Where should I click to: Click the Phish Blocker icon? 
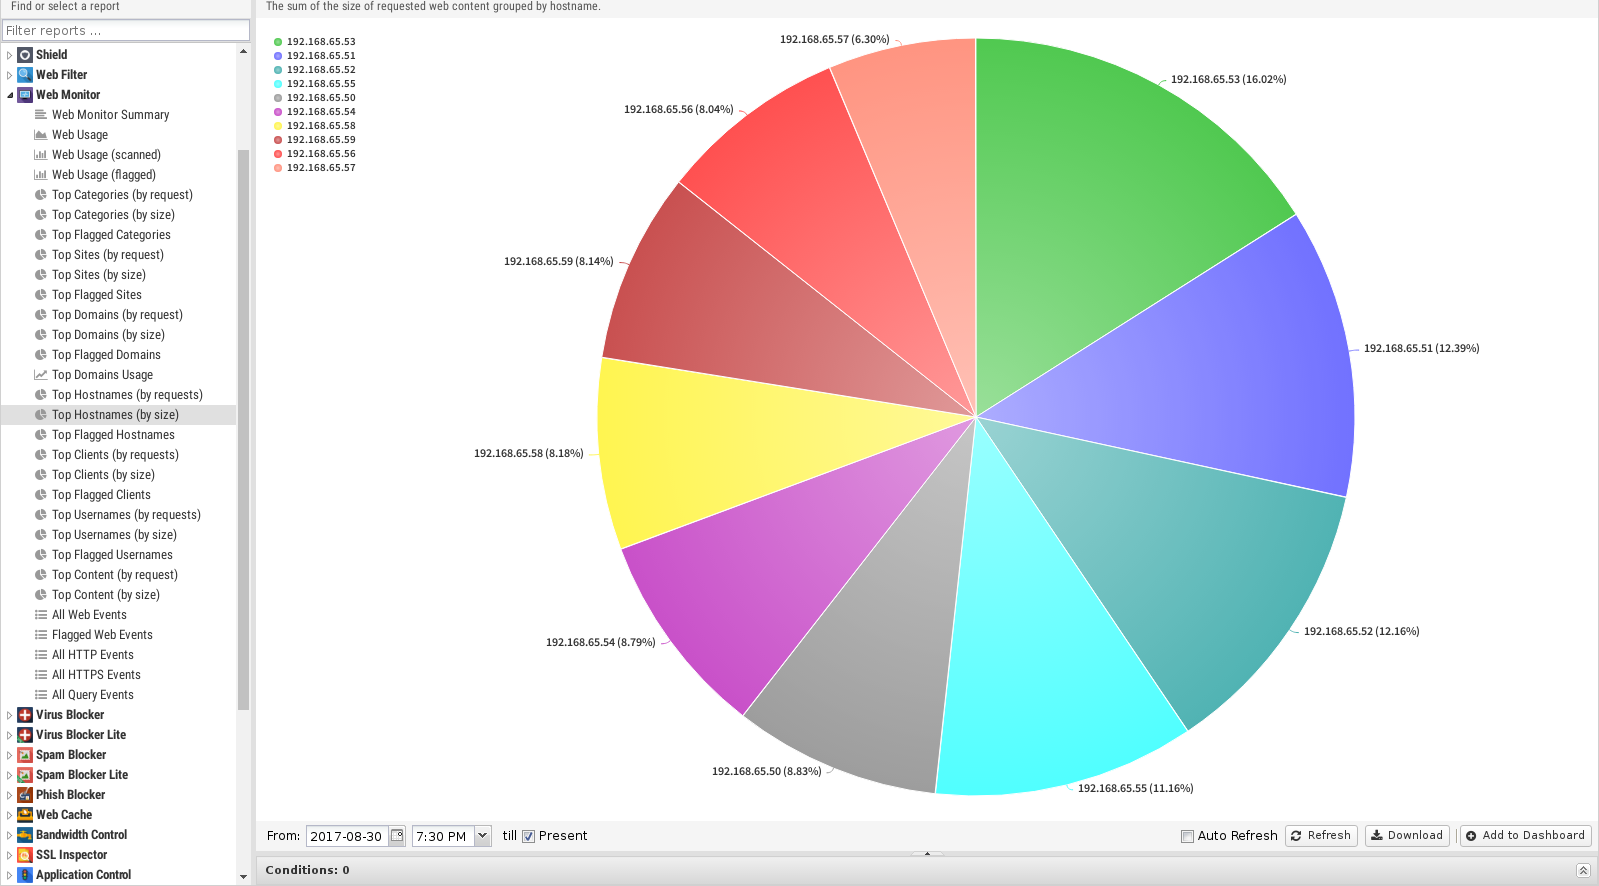pyautogui.click(x=25, y=795)
